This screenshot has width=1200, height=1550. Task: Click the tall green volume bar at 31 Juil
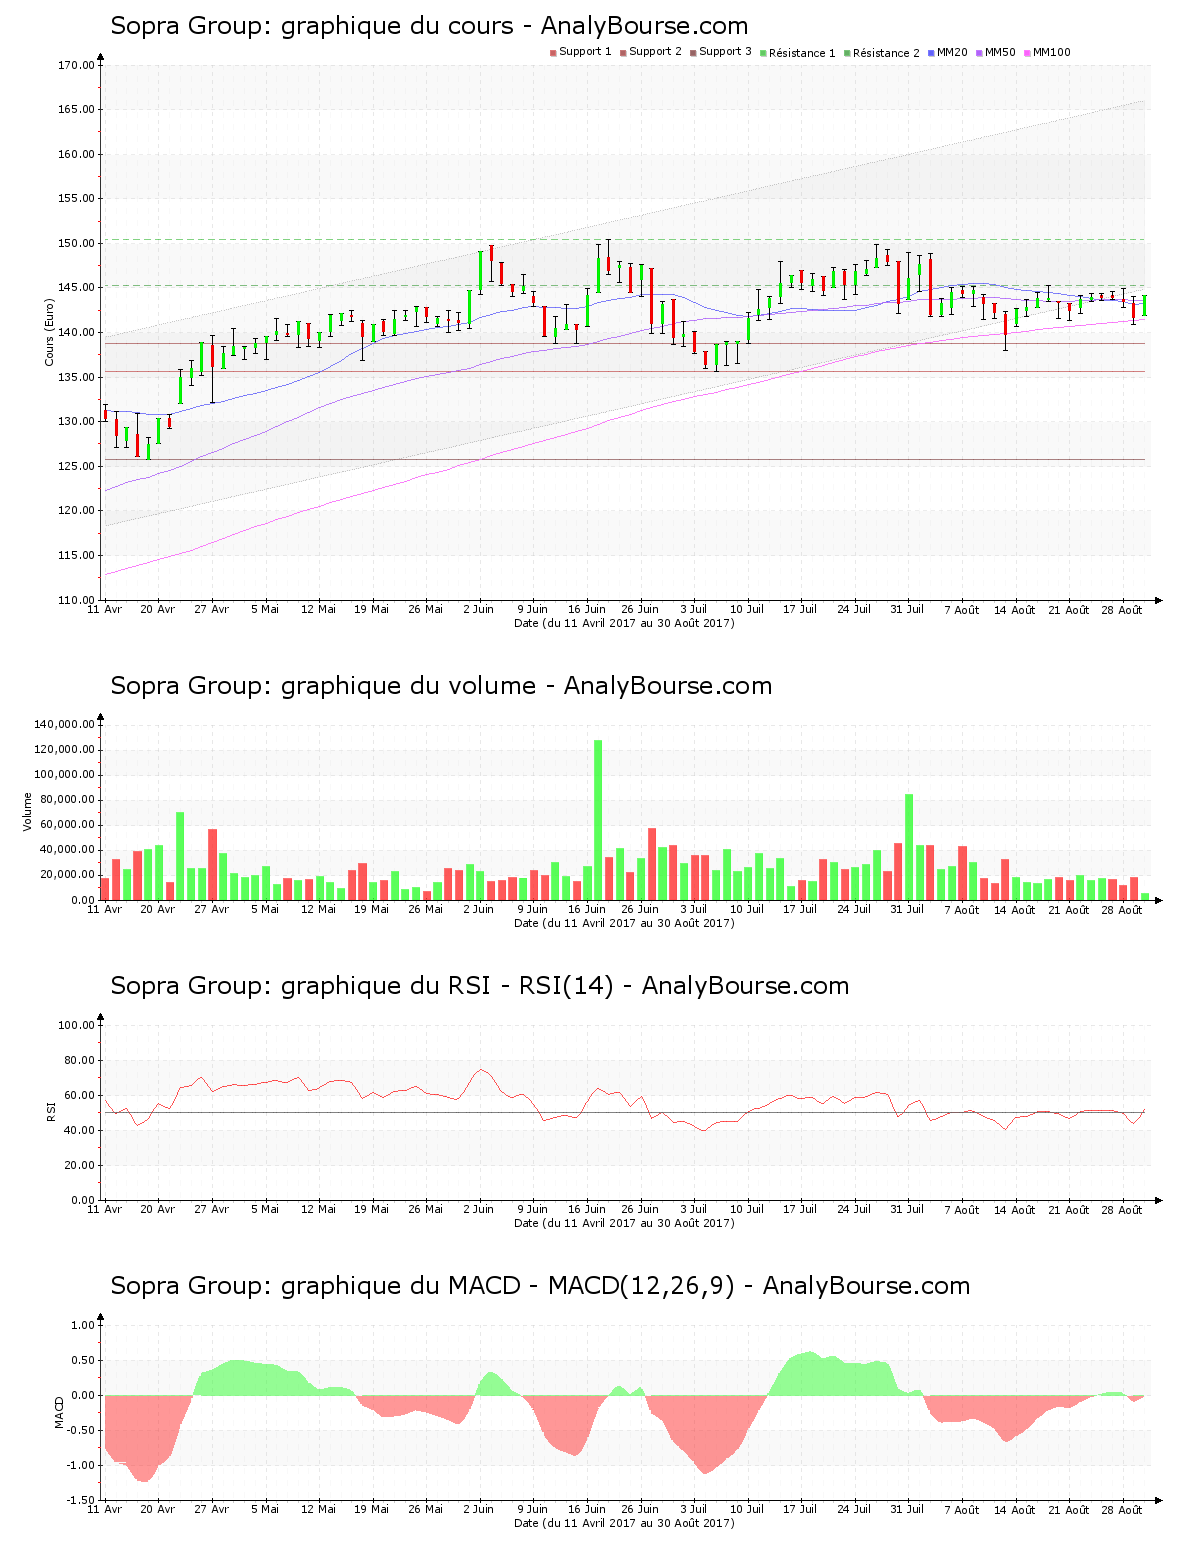(909, 847)
